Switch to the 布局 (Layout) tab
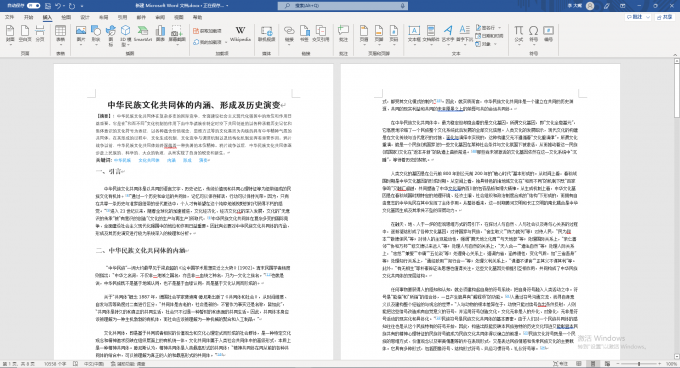Image resolution: width=680 pixels, height=368 pixels. 104,17
